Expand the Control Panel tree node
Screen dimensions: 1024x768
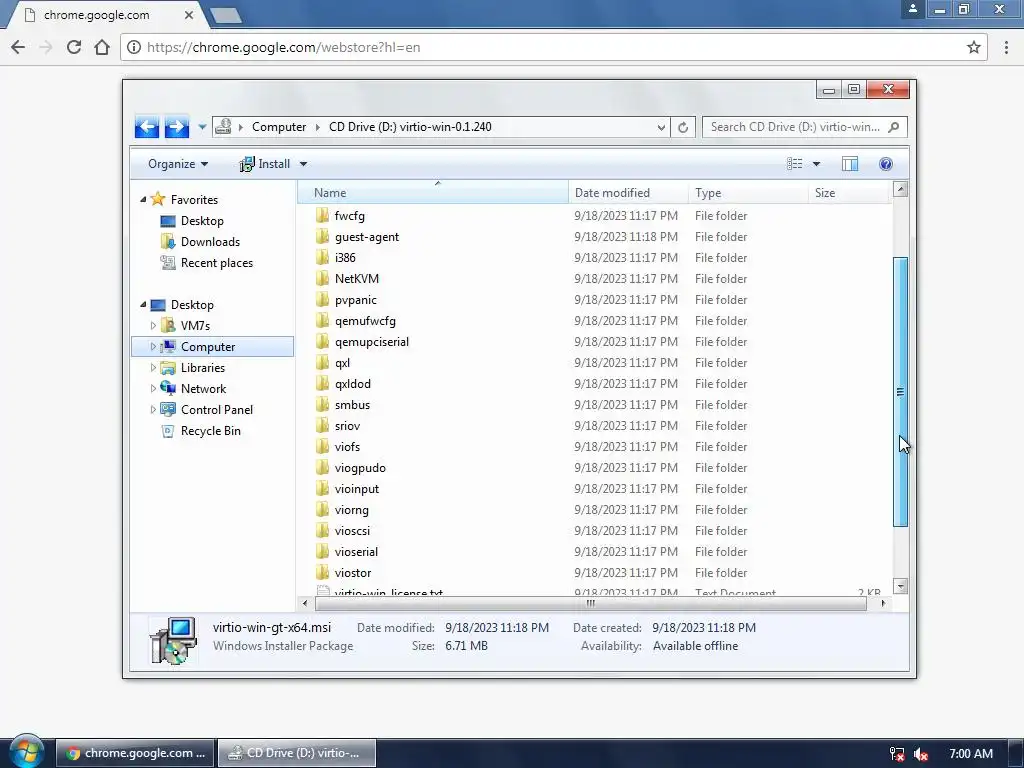click(153, 409)
